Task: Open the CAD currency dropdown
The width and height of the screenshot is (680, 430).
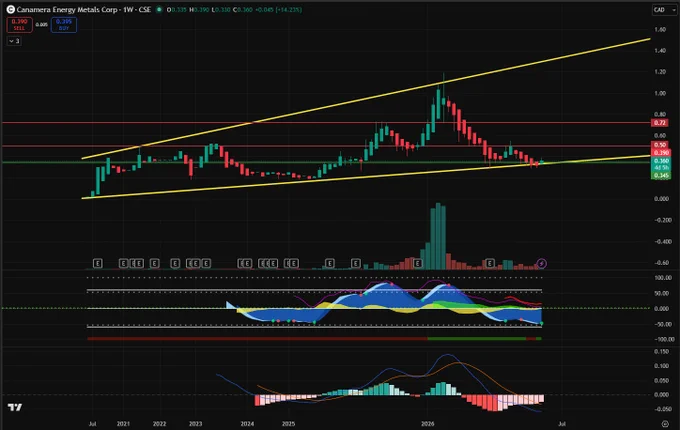Action: click(664, 10)
